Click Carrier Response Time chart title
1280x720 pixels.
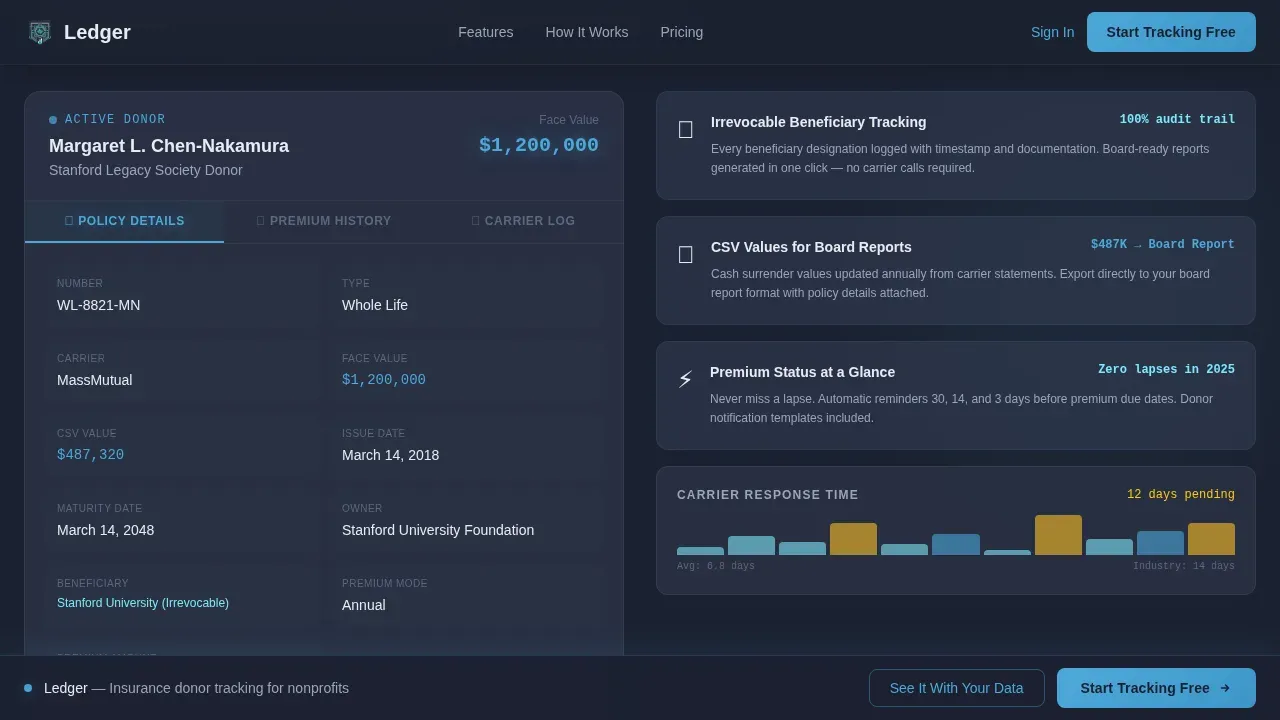(768, 495)
